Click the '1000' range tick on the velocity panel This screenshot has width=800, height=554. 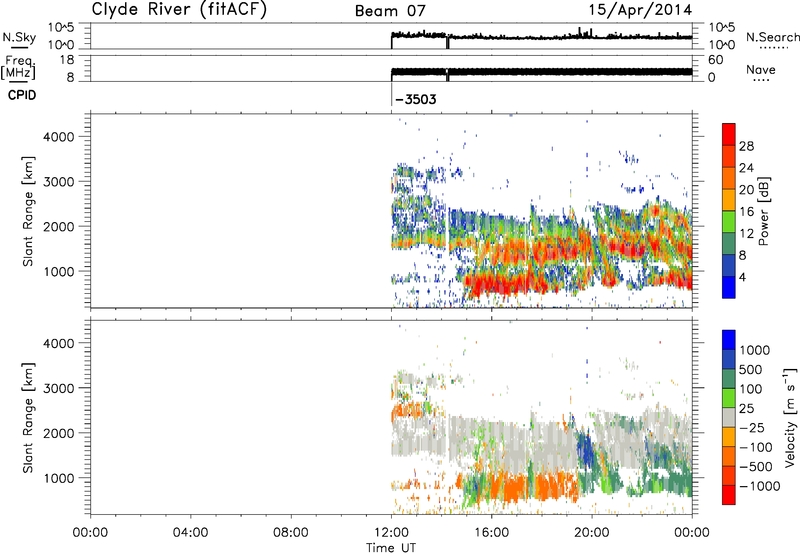click(58, 478)
